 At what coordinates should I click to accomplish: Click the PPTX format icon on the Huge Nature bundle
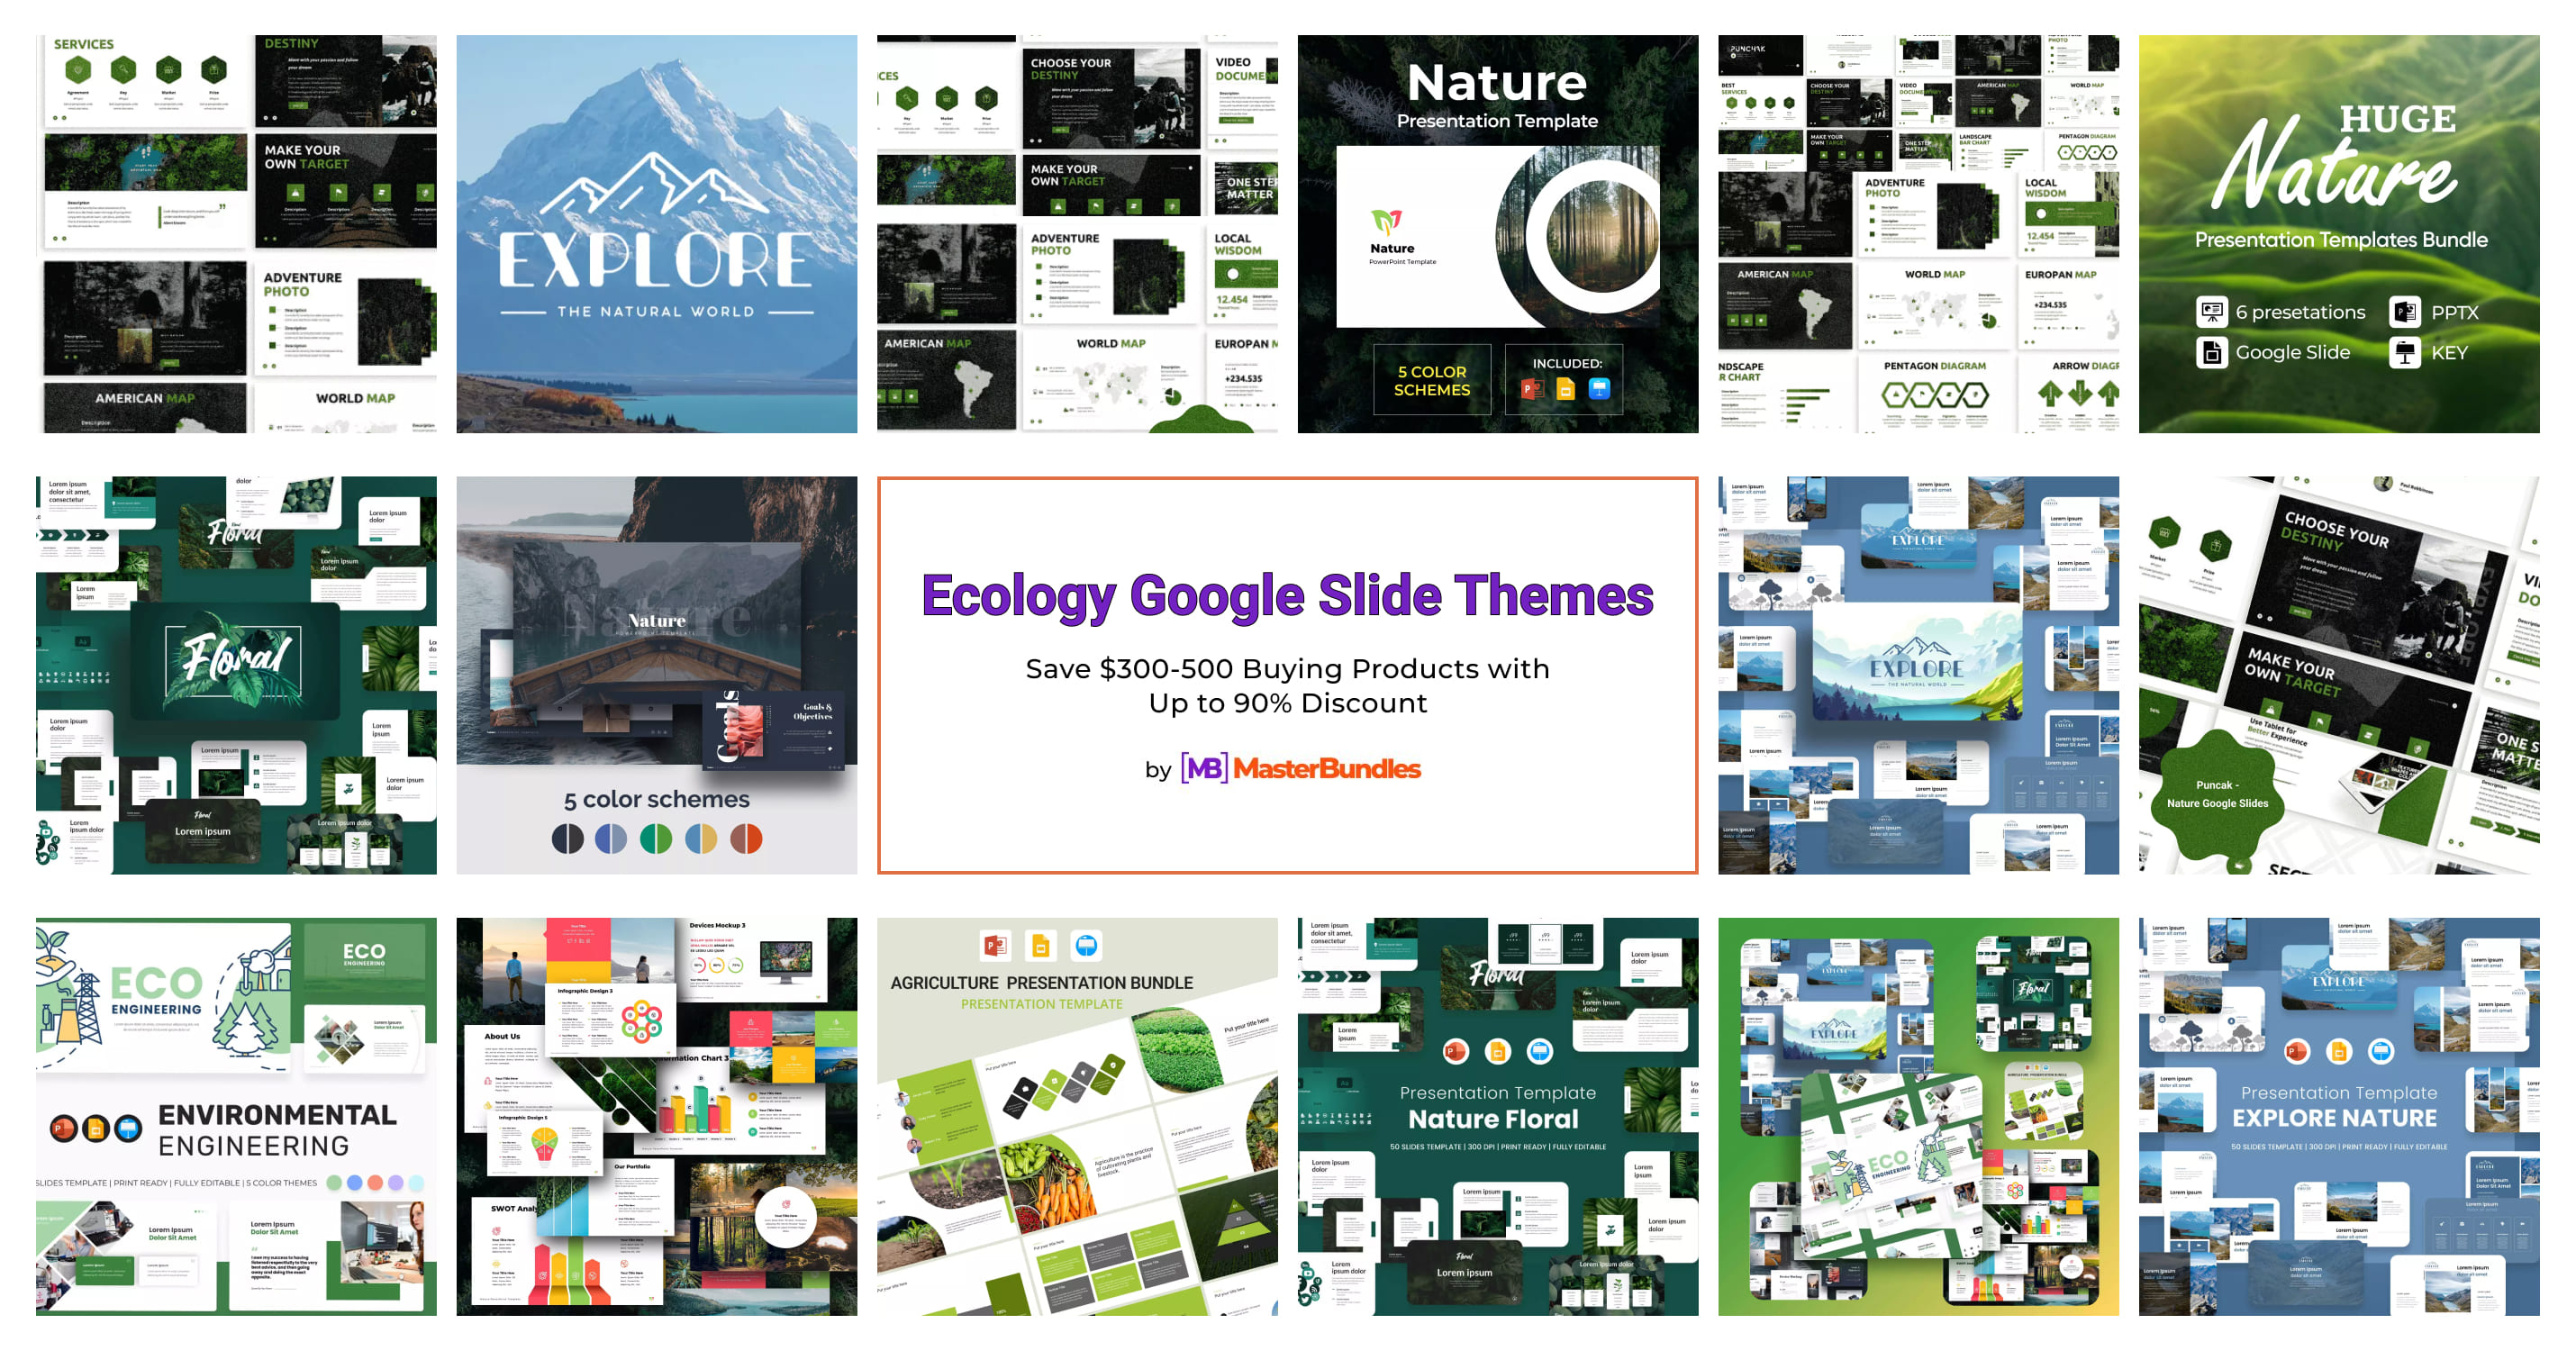click(2405, 313)
